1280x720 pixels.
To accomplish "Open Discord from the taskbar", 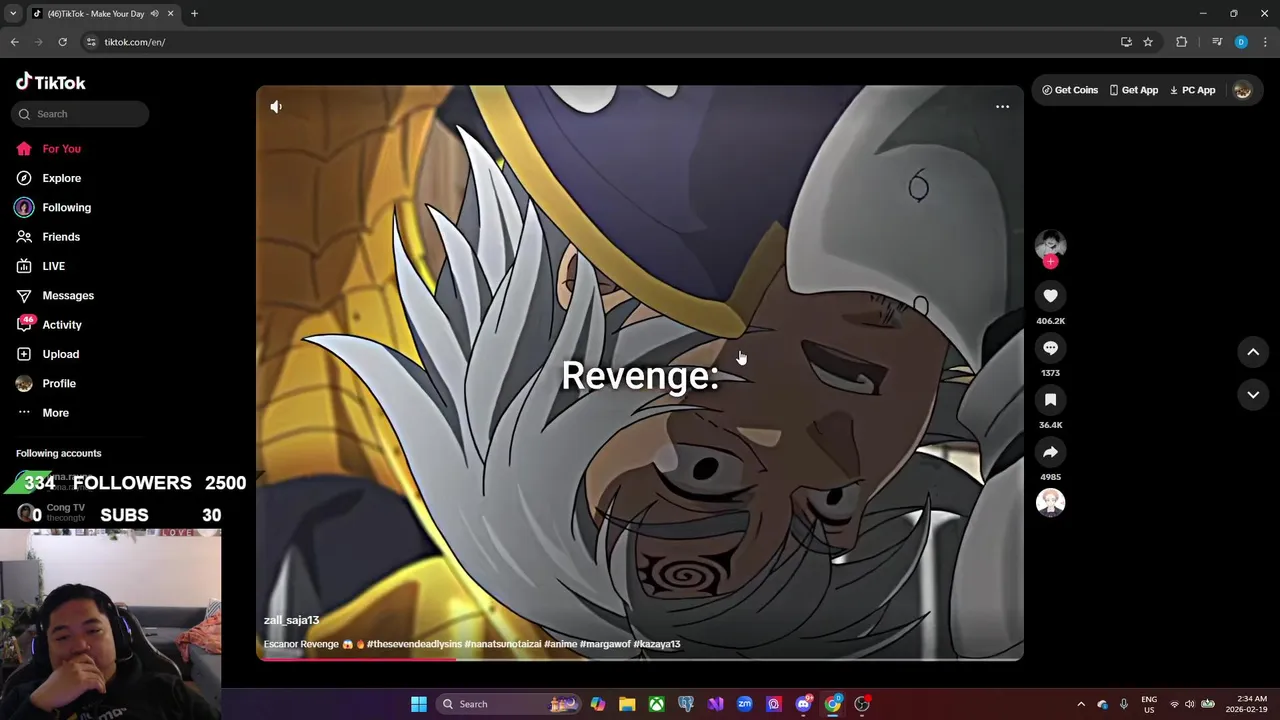I will pyautogui.click(x=803, y=704).
